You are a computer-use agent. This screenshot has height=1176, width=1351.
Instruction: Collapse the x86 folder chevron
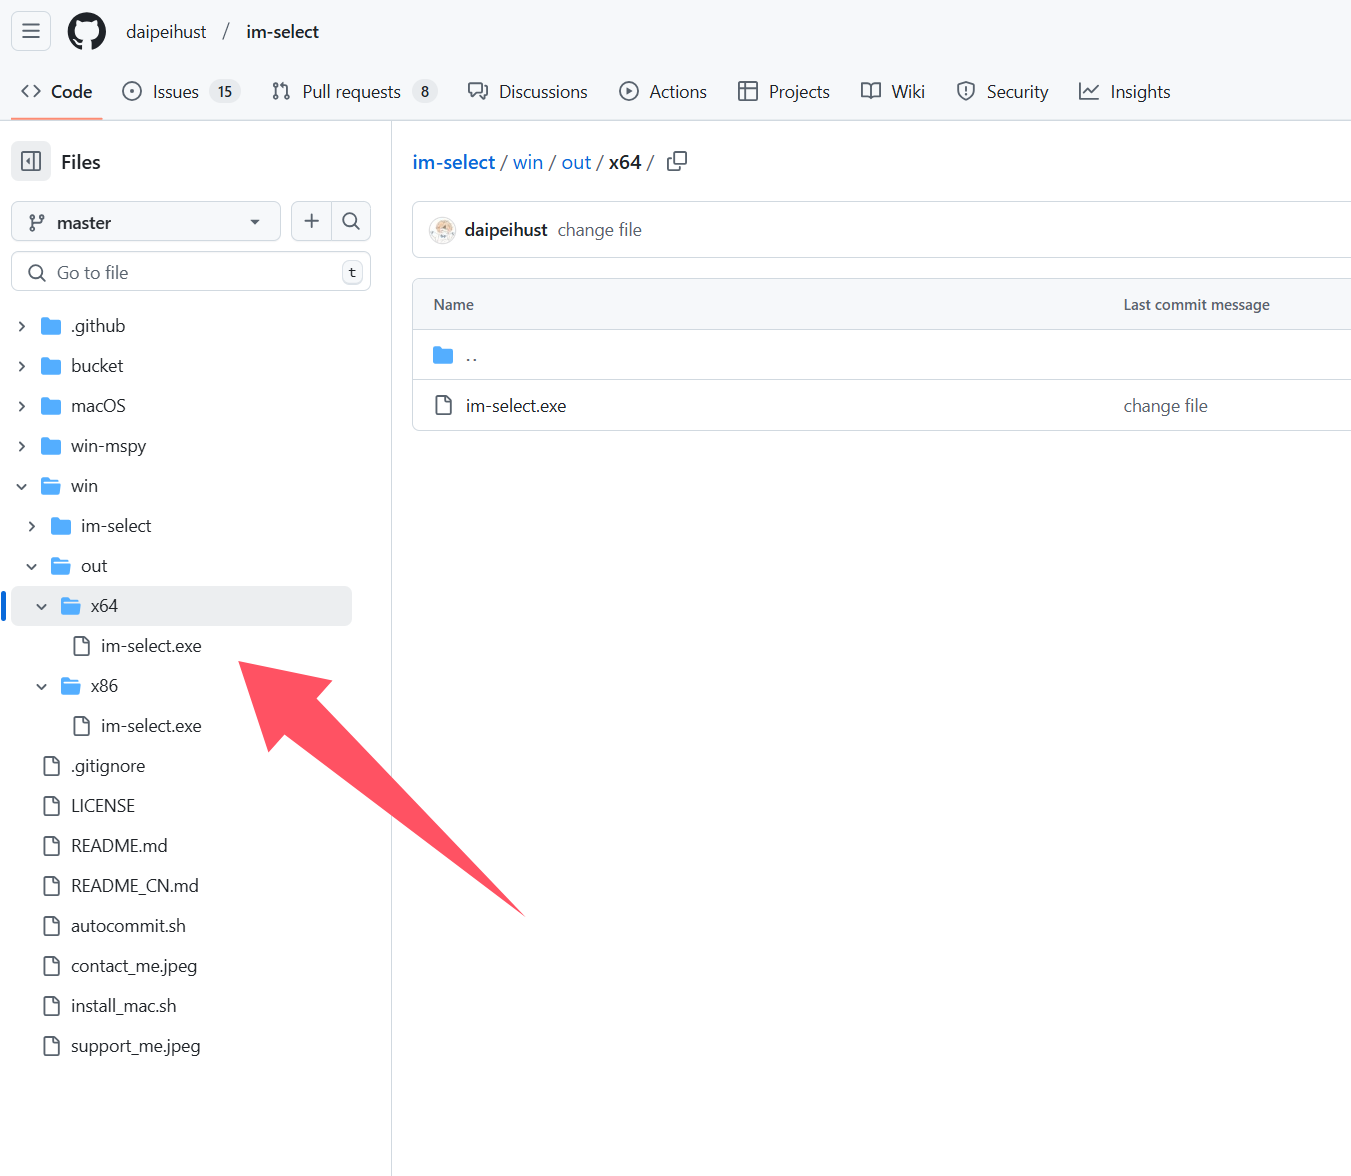click(41, 686)
